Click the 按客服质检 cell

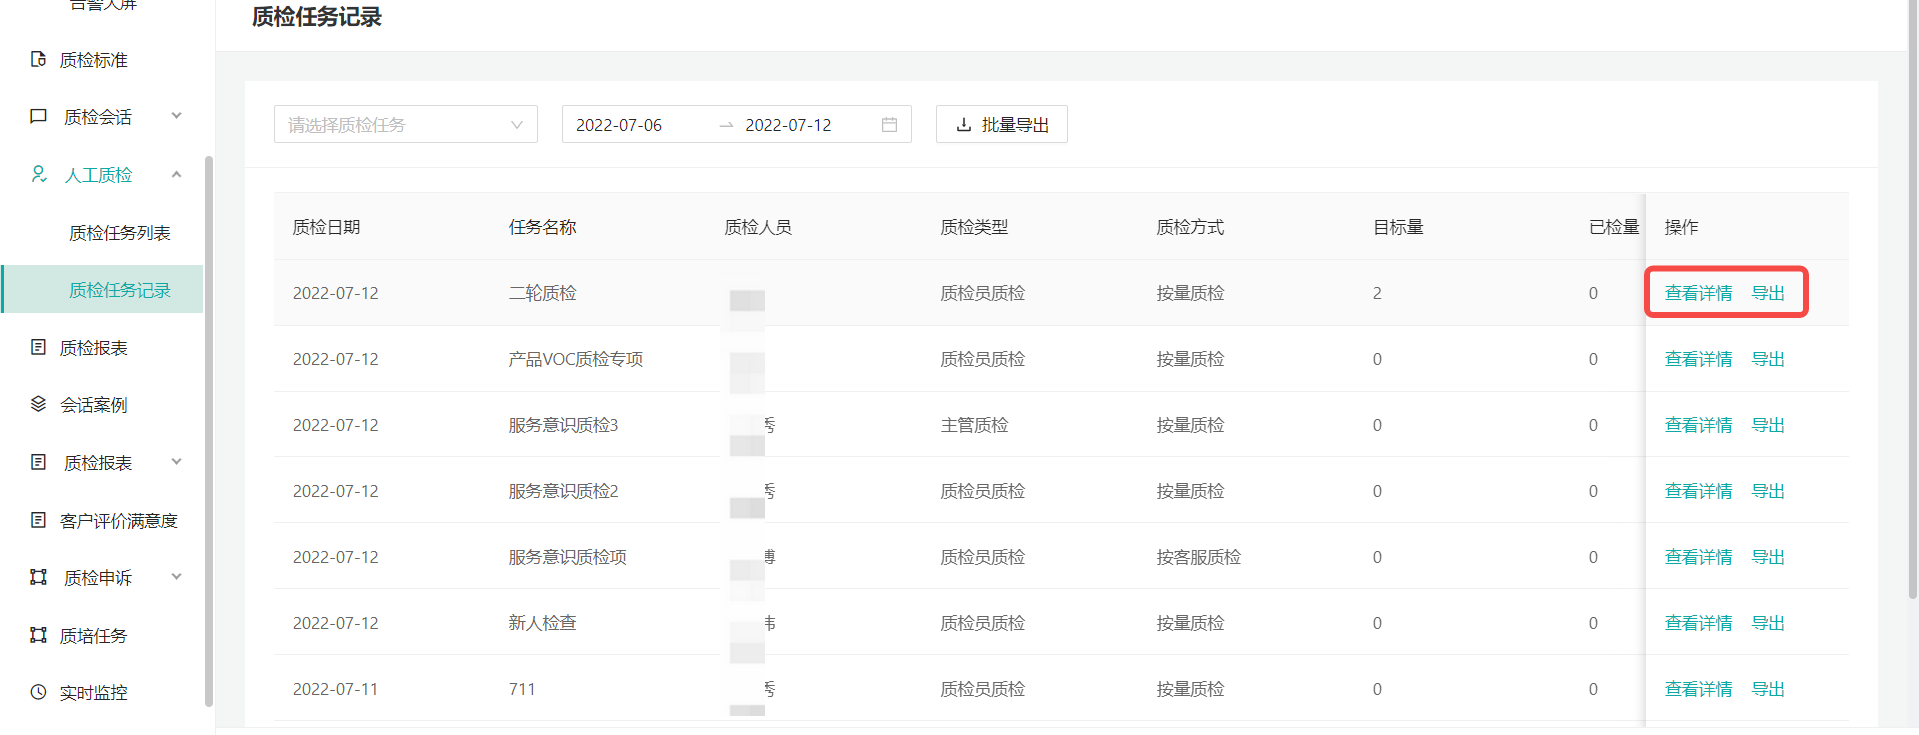pyautogui.click(x=1198, y=557)
